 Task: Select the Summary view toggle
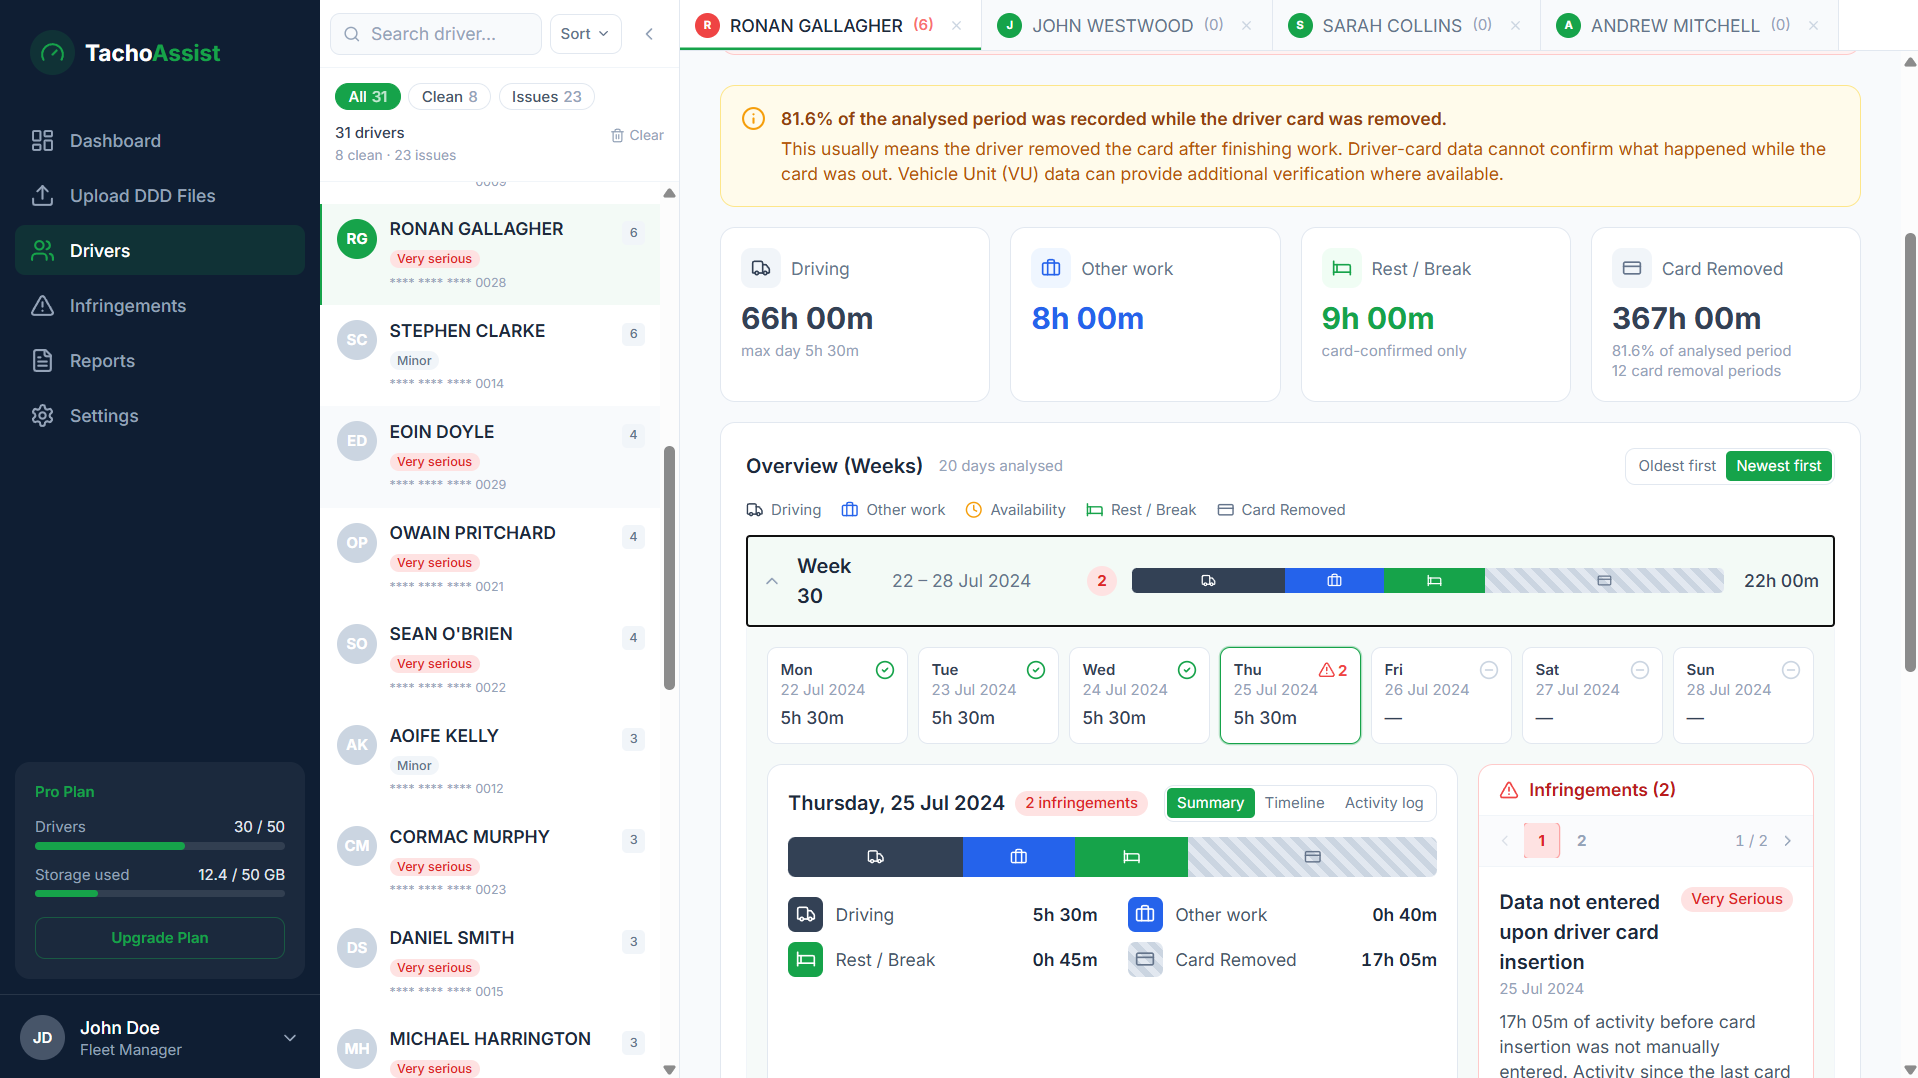(x=1210, y=803)
